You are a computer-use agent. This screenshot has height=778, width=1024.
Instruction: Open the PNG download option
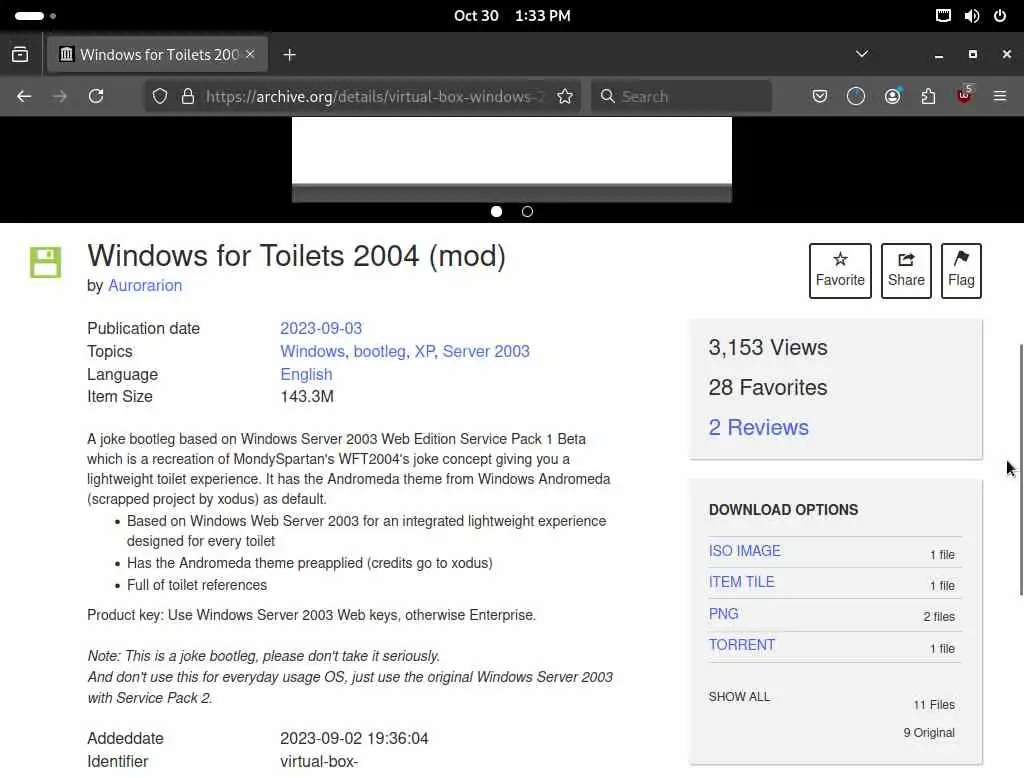click(x=724, y=614)
